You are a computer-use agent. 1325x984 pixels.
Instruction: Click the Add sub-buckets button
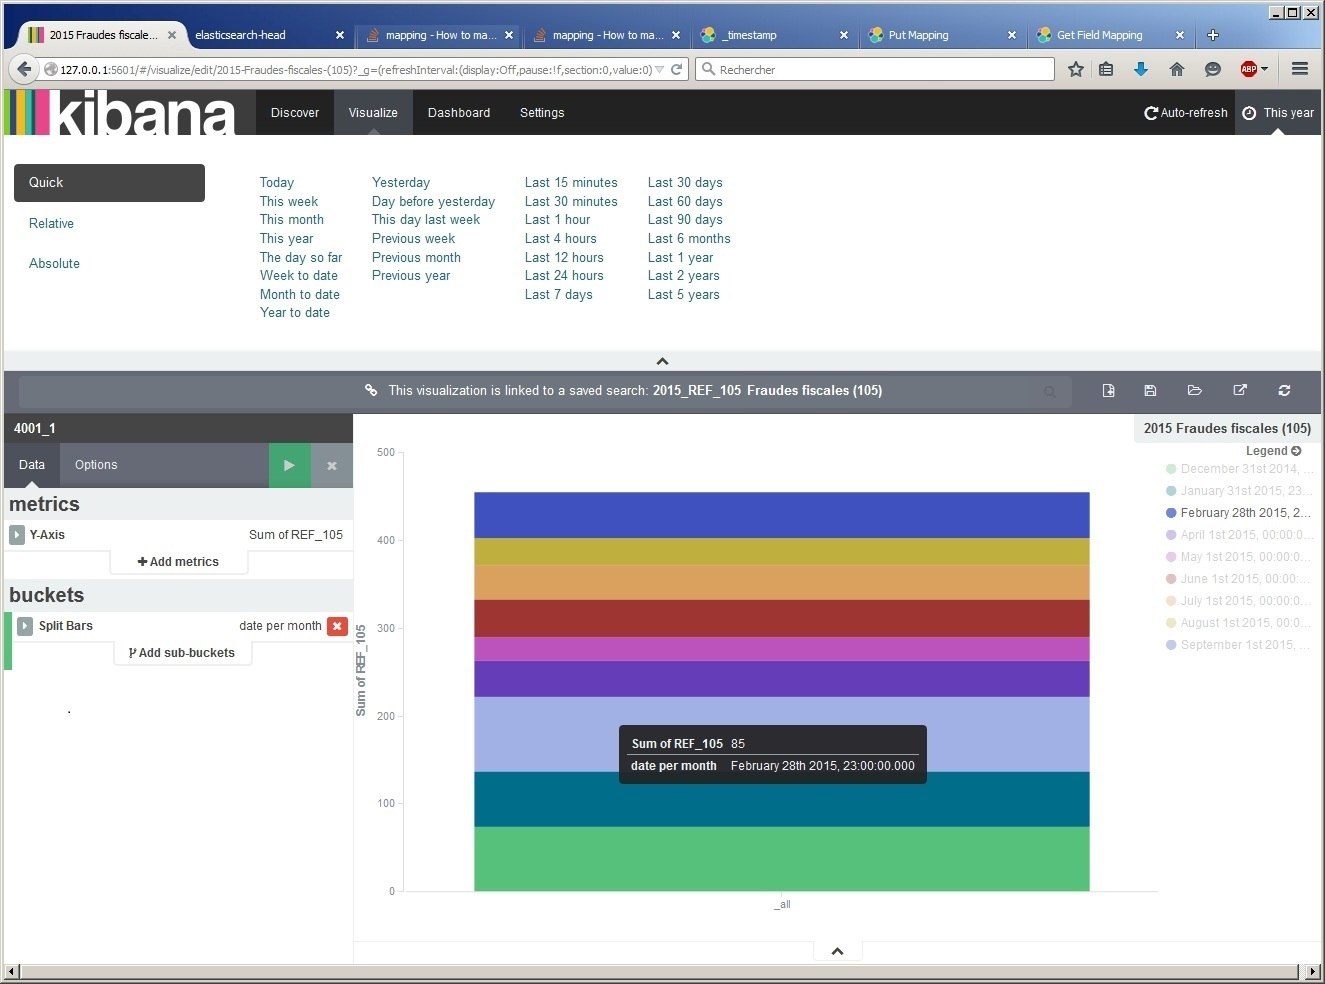(182, 653)
